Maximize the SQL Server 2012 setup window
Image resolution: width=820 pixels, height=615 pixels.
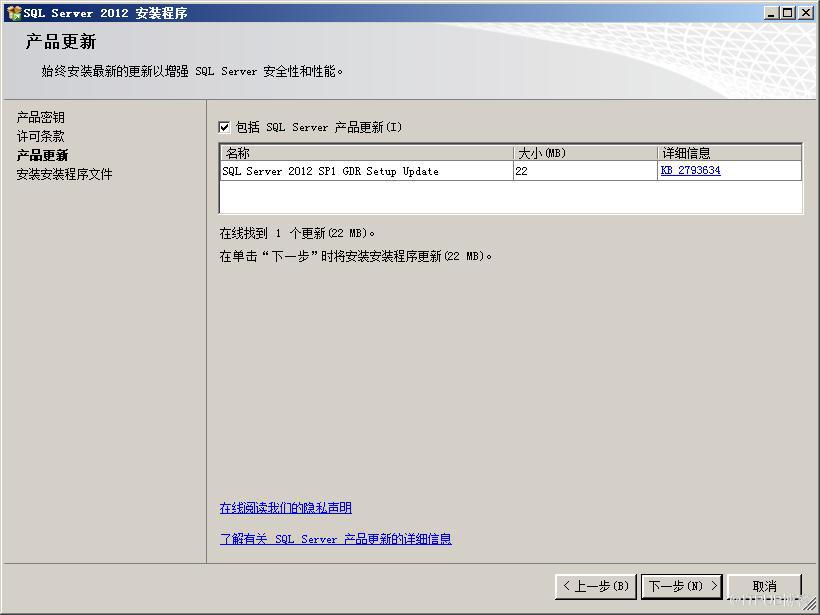click(788, 13)
